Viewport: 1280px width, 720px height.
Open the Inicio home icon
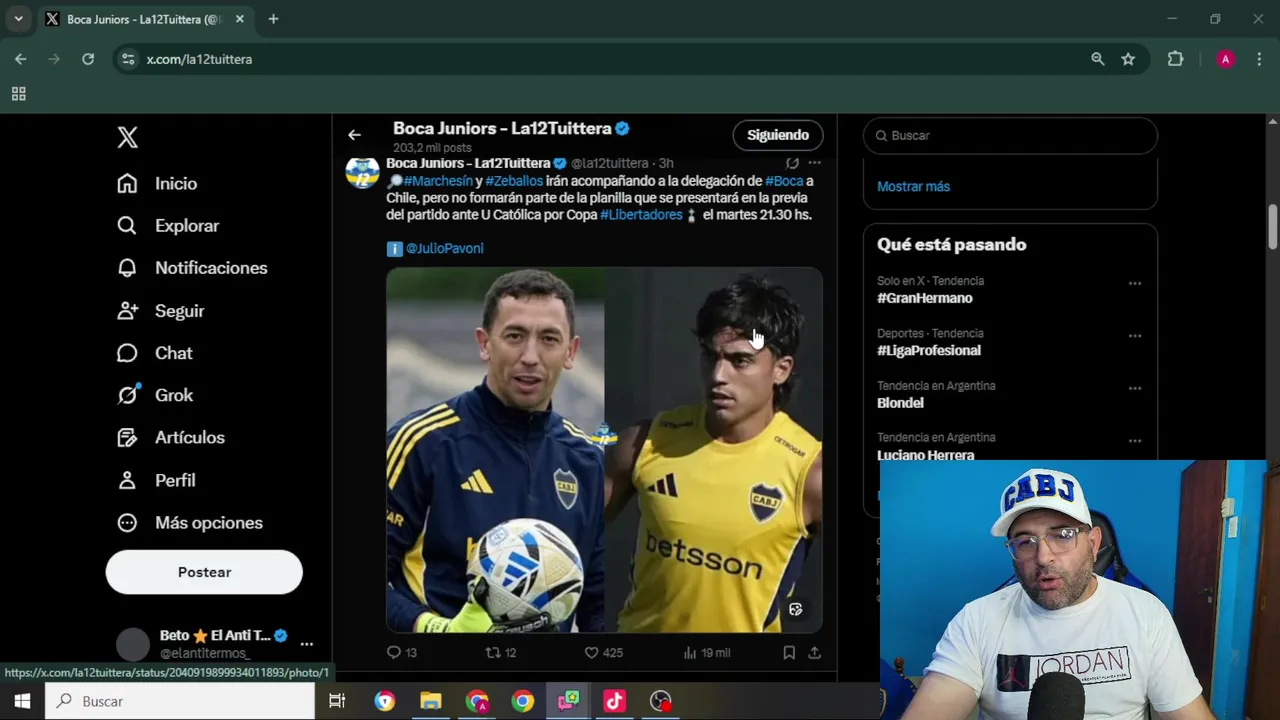coord(127,183)
